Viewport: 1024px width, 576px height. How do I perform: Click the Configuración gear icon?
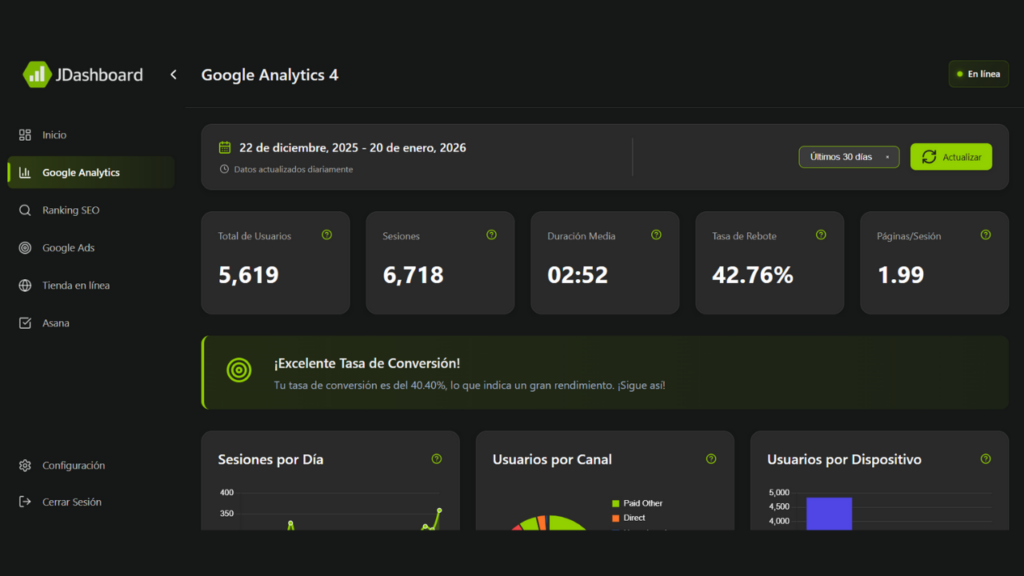(x=25, y=466)
